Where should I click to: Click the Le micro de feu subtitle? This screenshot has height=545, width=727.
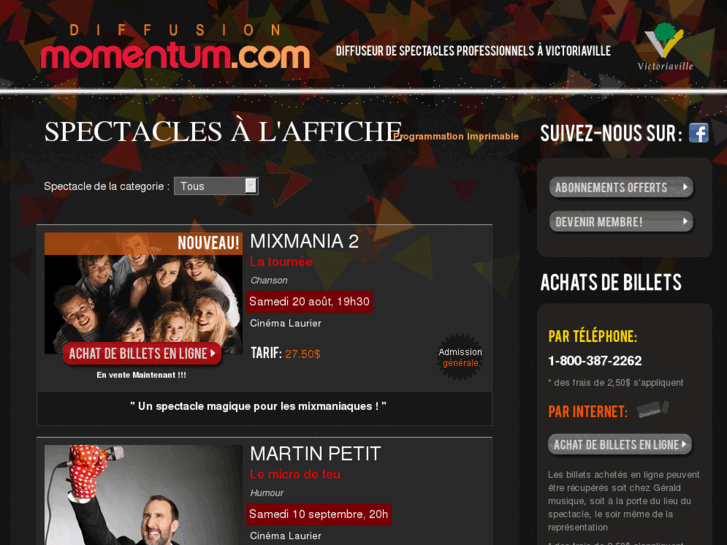(x=295, y=474)
